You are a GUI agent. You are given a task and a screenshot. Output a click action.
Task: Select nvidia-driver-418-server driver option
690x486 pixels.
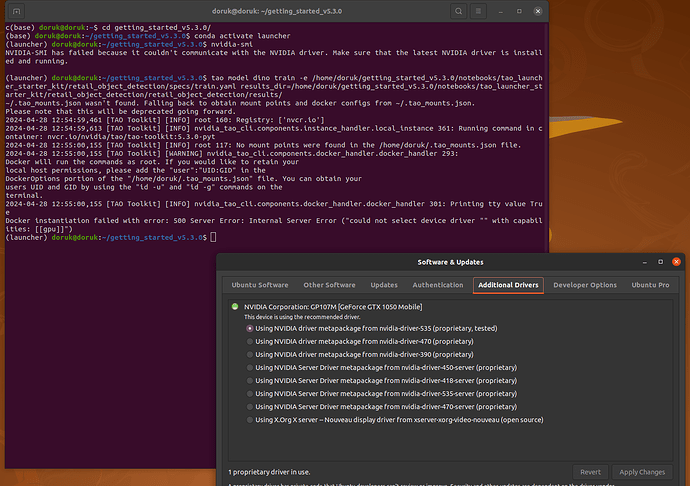coord(382,381)
